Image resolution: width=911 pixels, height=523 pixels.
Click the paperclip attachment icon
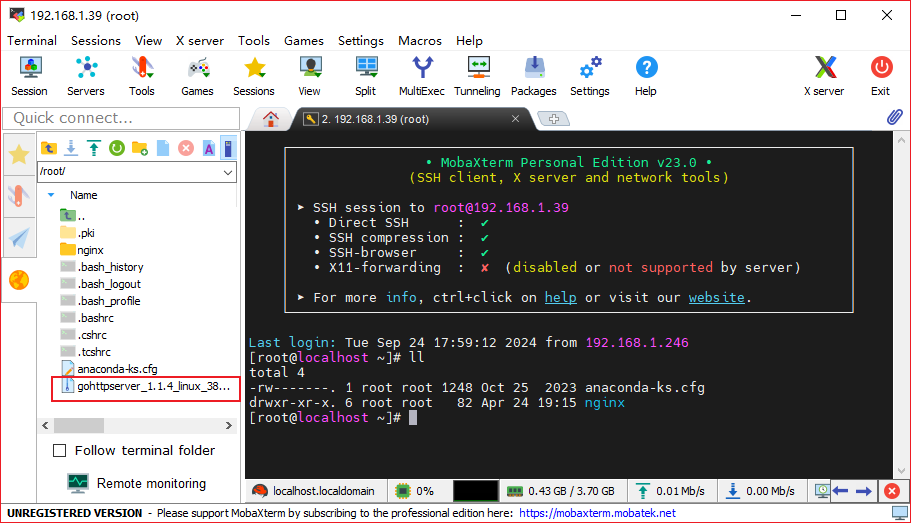[x=895, y=117]
